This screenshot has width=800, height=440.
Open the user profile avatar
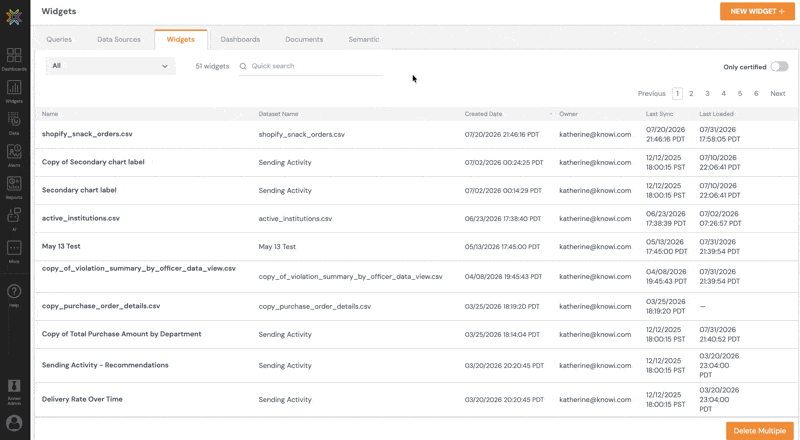(14, 423)
